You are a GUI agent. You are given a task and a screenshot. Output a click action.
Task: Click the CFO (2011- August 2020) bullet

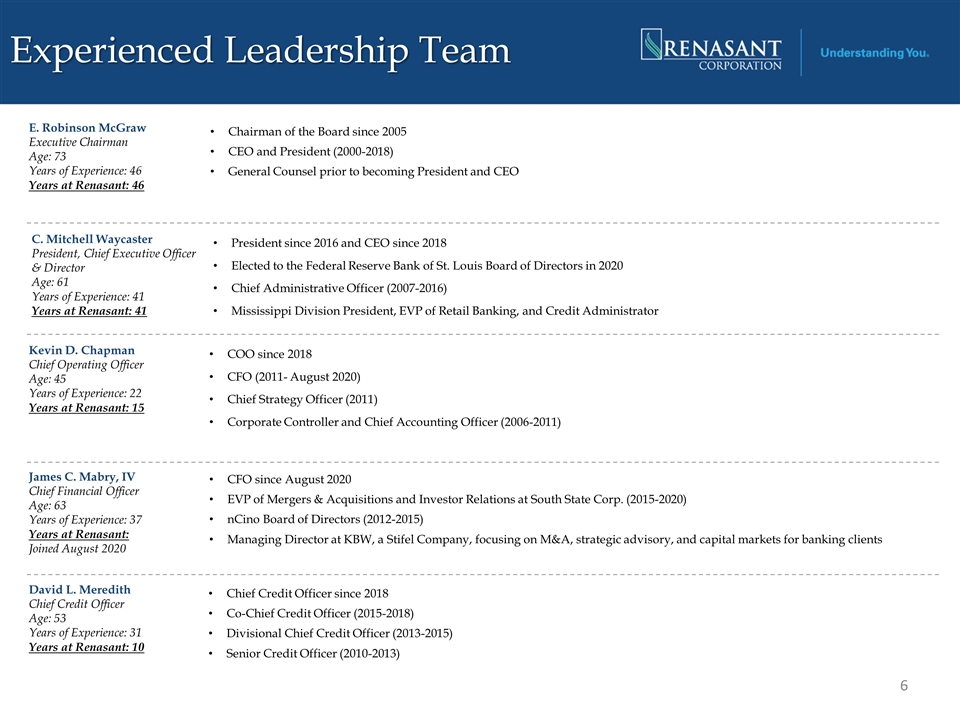(x=293, y=377)
